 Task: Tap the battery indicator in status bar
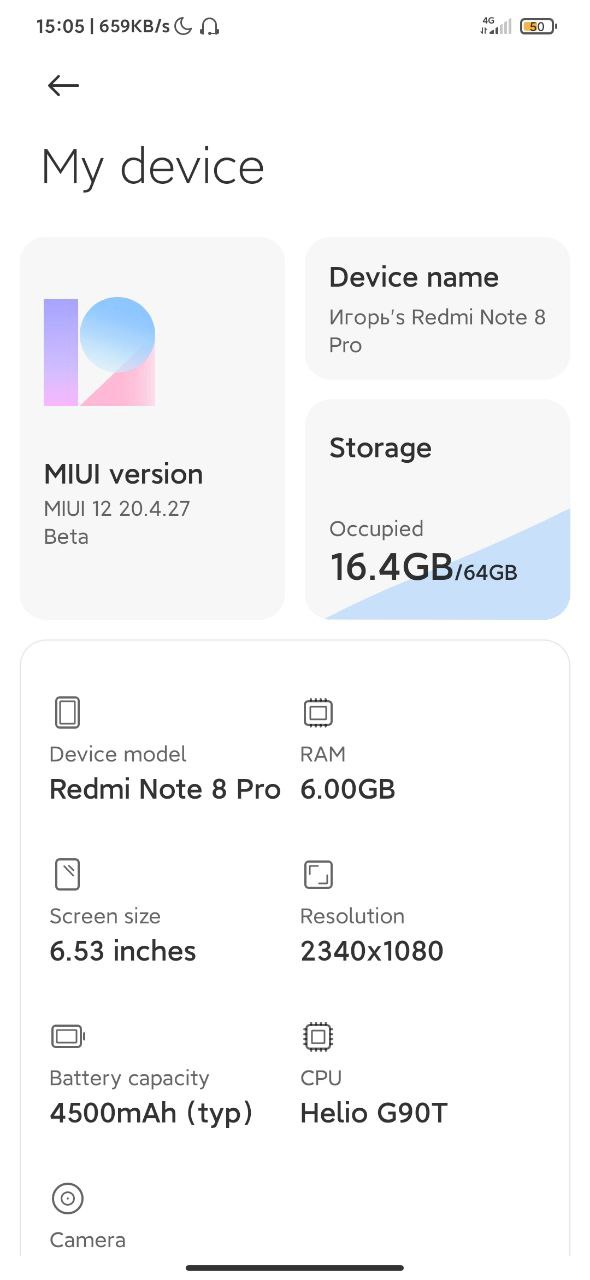point(538,27)
